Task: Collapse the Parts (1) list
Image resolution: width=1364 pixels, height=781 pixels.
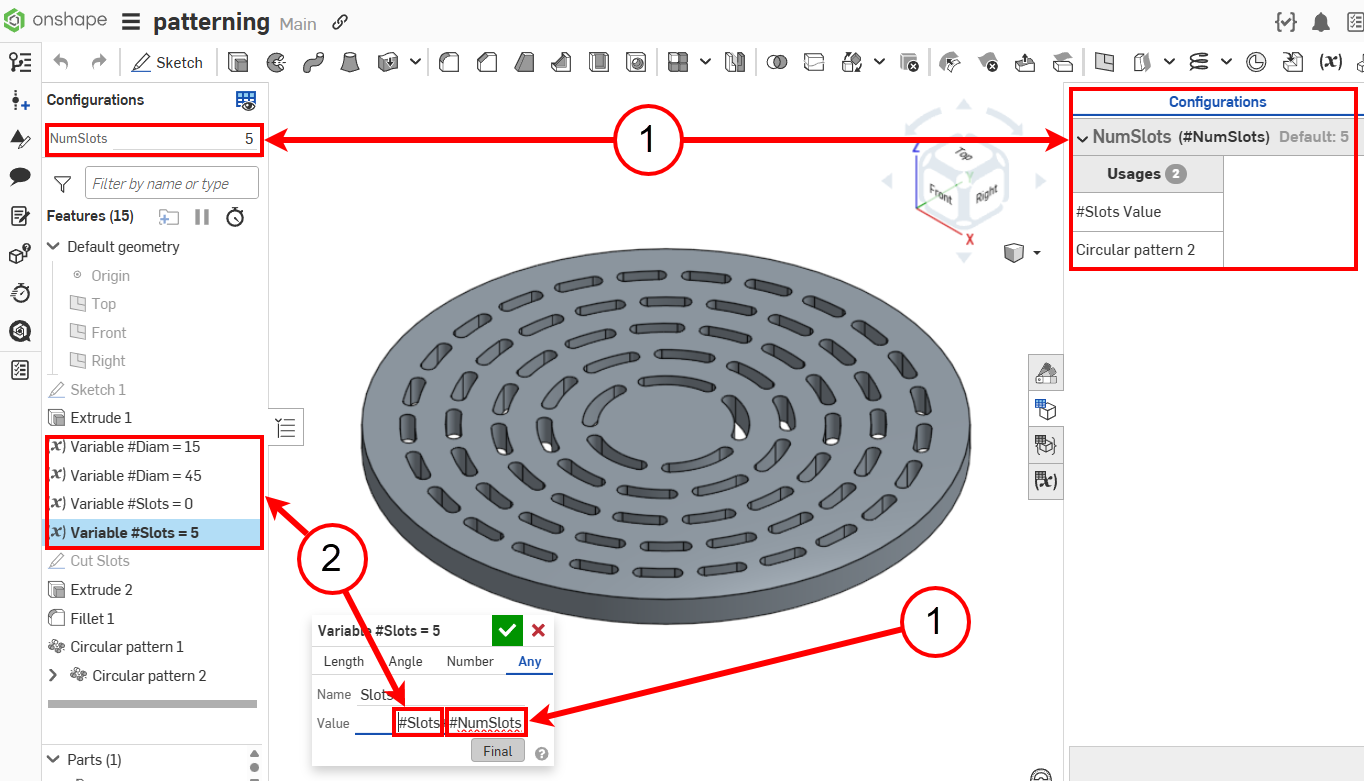Action: (x=53, y=760)
